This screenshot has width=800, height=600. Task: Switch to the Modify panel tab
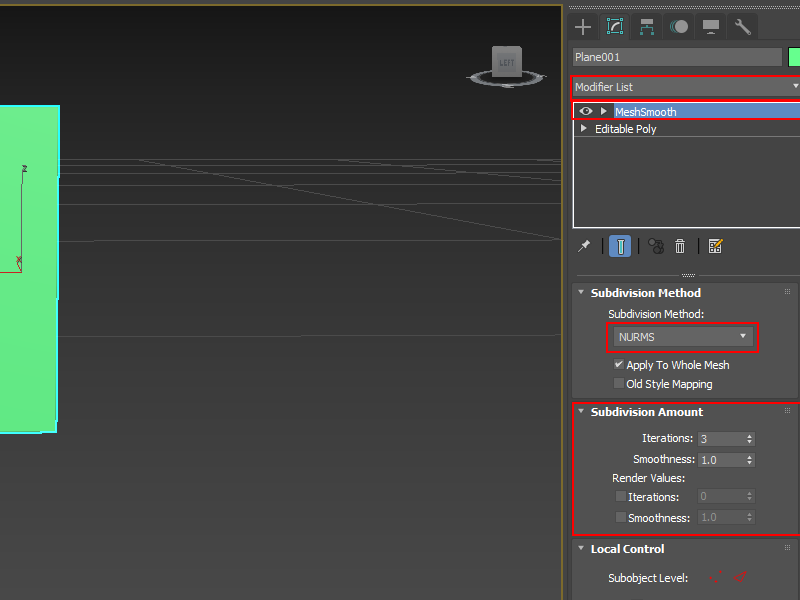[x=615, y=27]
